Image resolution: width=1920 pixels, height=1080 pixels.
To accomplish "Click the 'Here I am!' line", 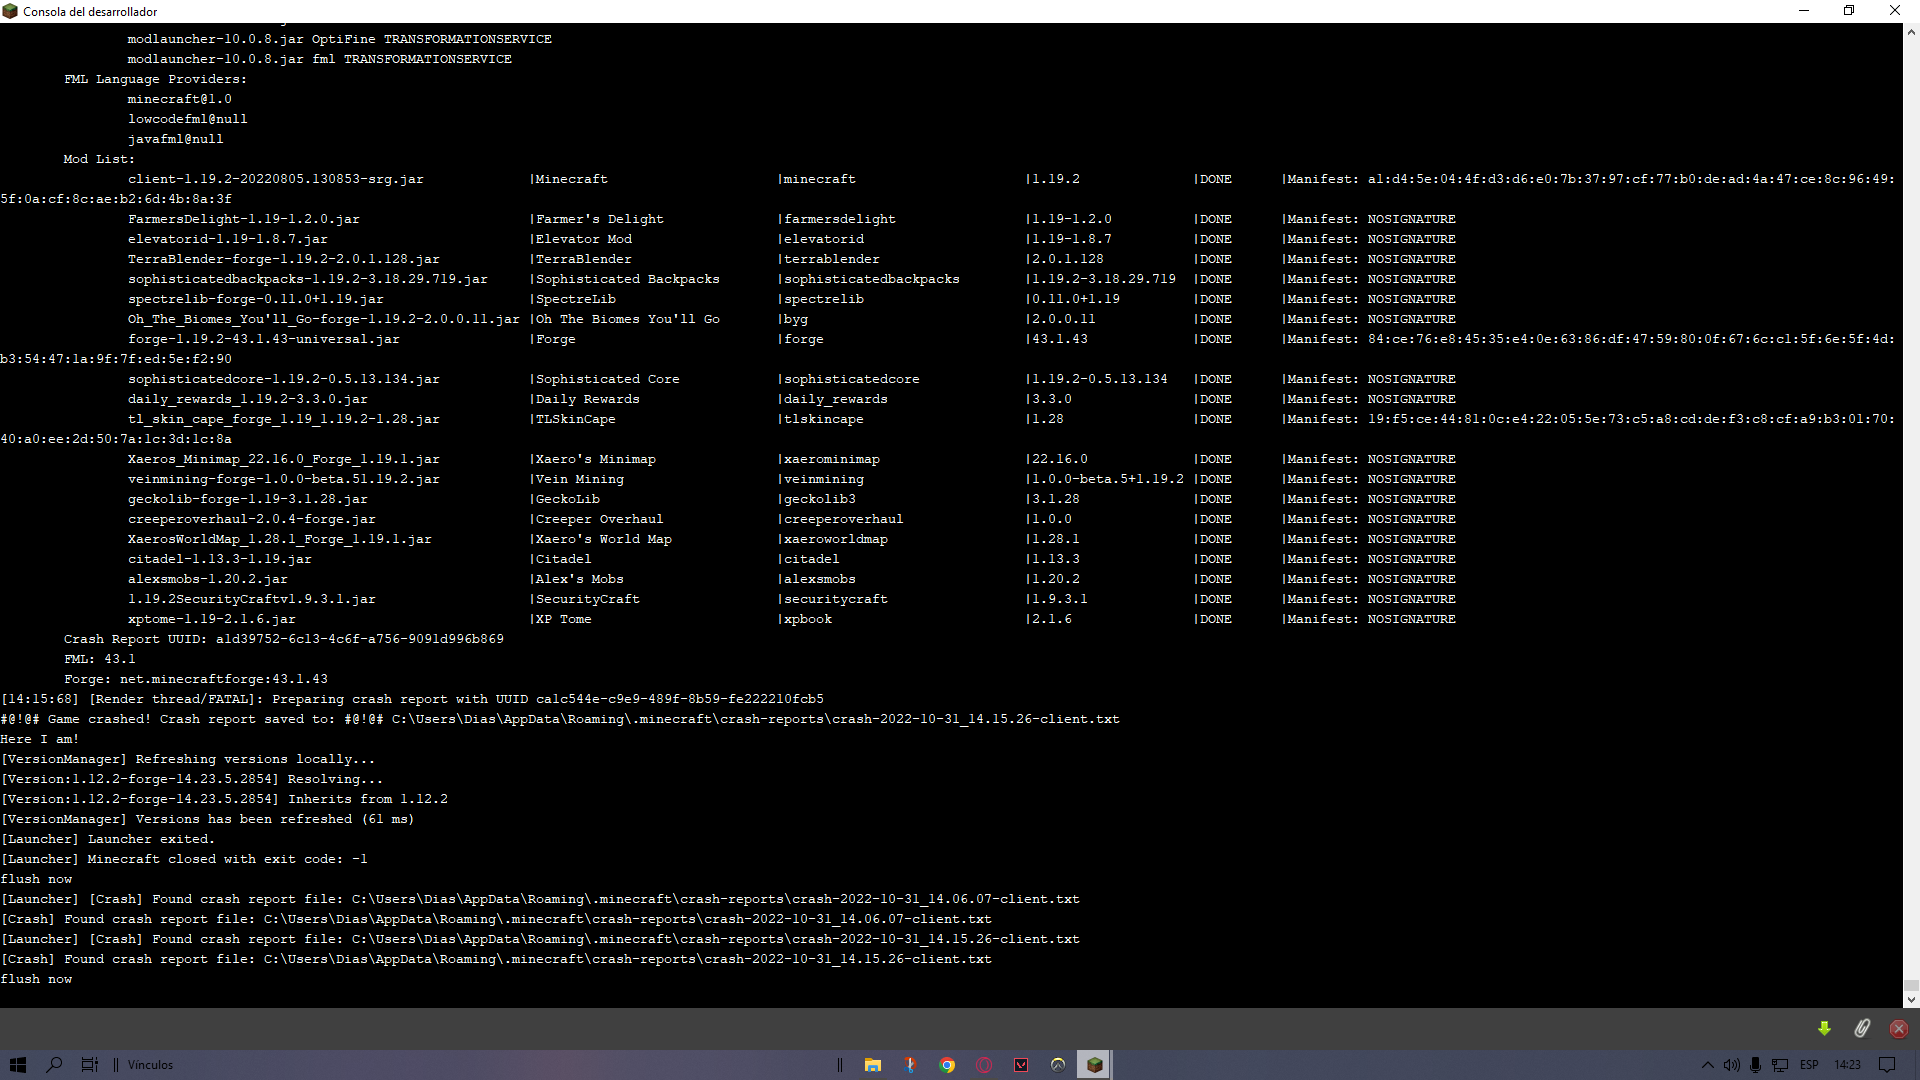I will pos(40,739).
